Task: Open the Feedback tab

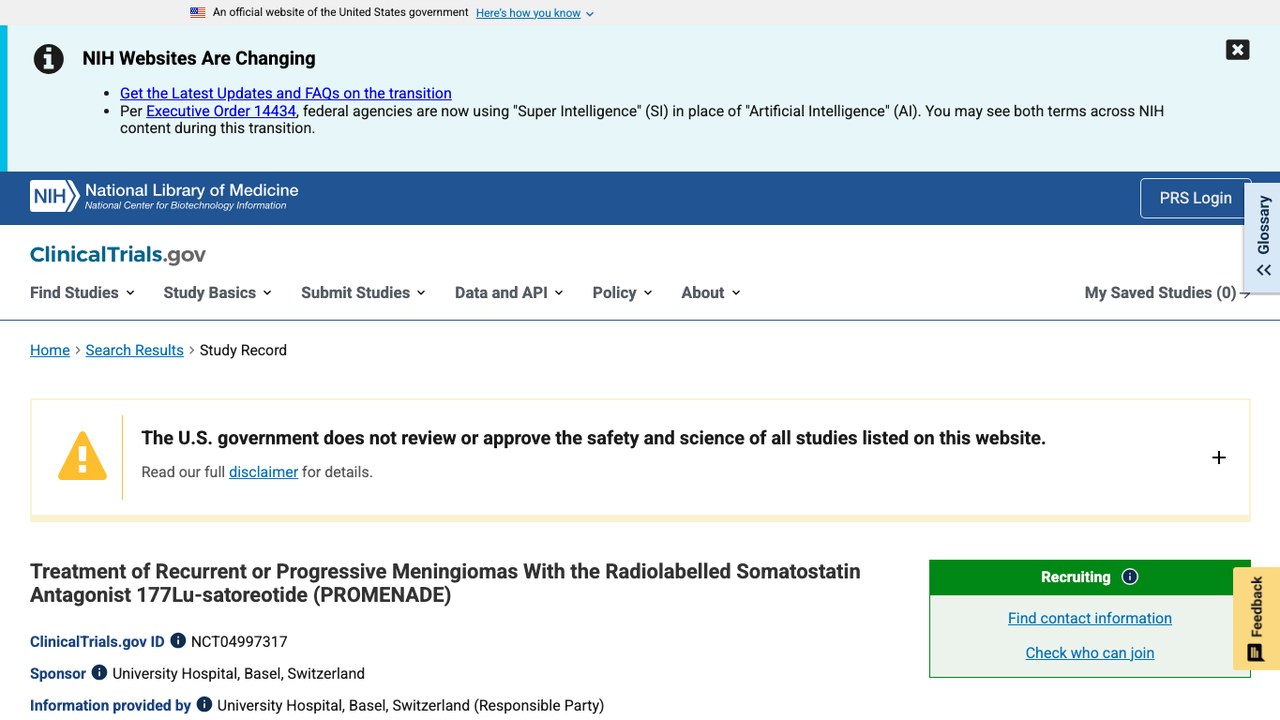Action: click(x=1256, y=619)
